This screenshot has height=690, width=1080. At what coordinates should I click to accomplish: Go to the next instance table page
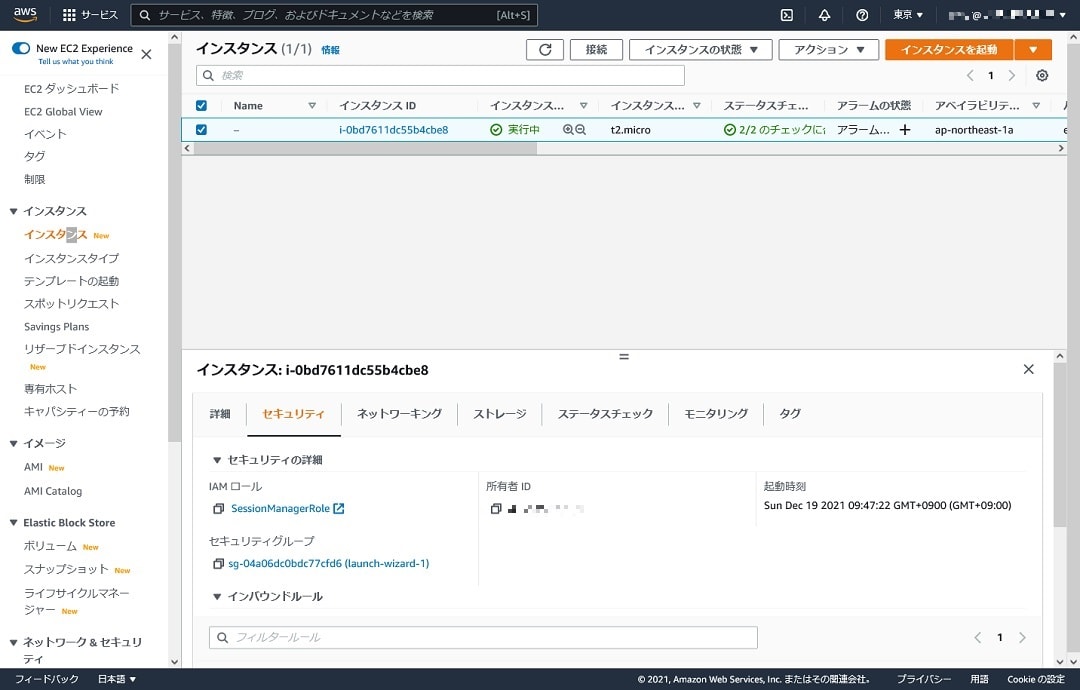pos(1012,76)
